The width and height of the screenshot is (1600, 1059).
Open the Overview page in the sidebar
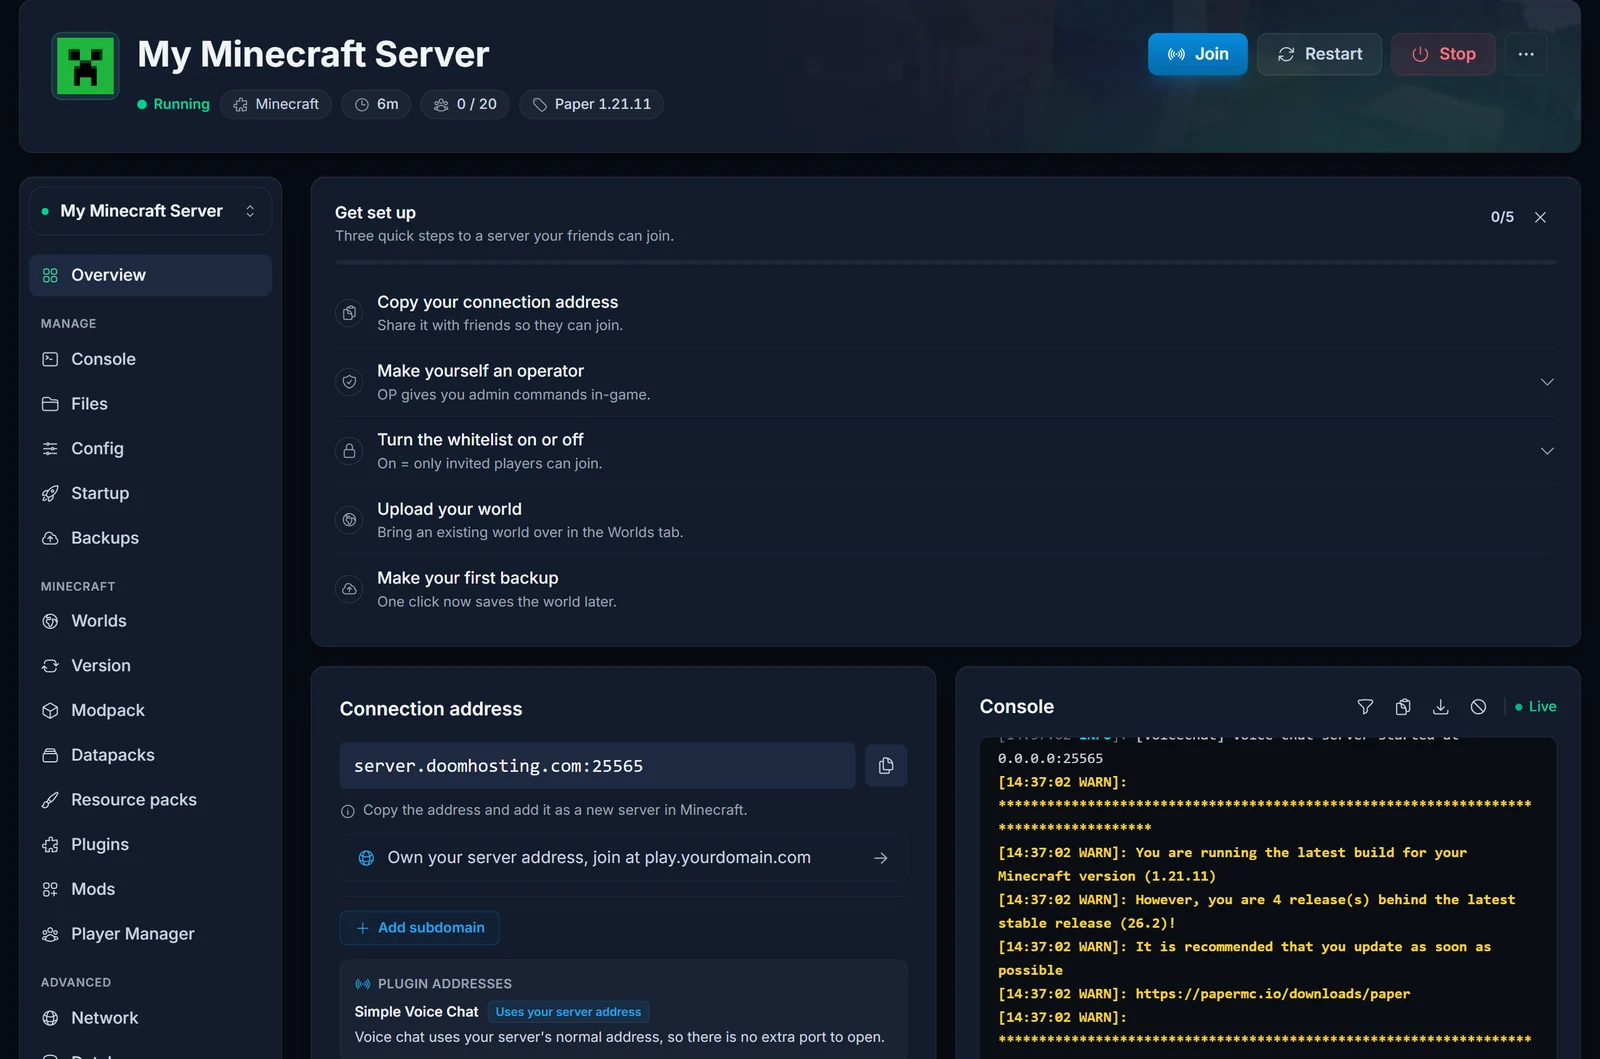[150, 275]
